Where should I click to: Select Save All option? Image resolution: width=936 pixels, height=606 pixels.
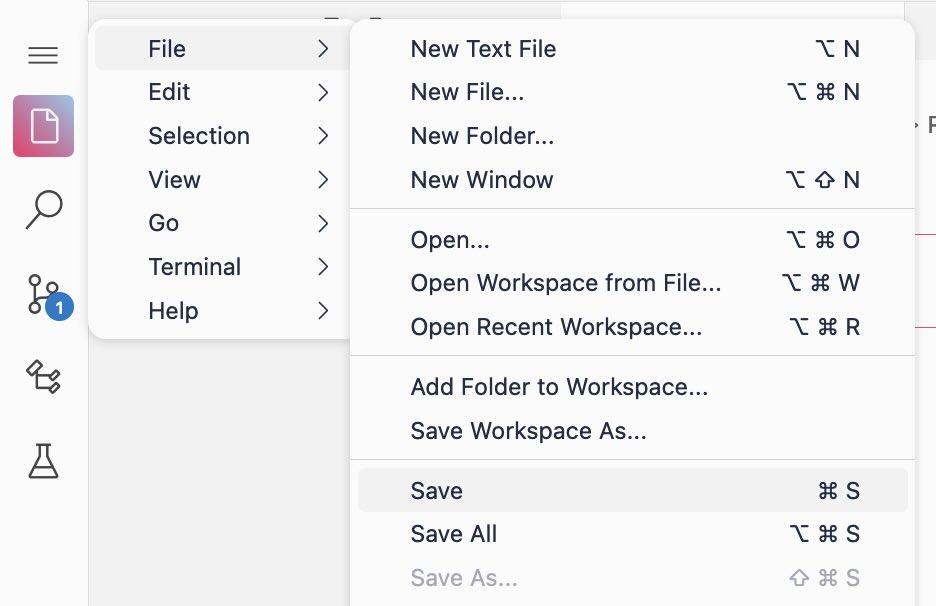(453, 534)
